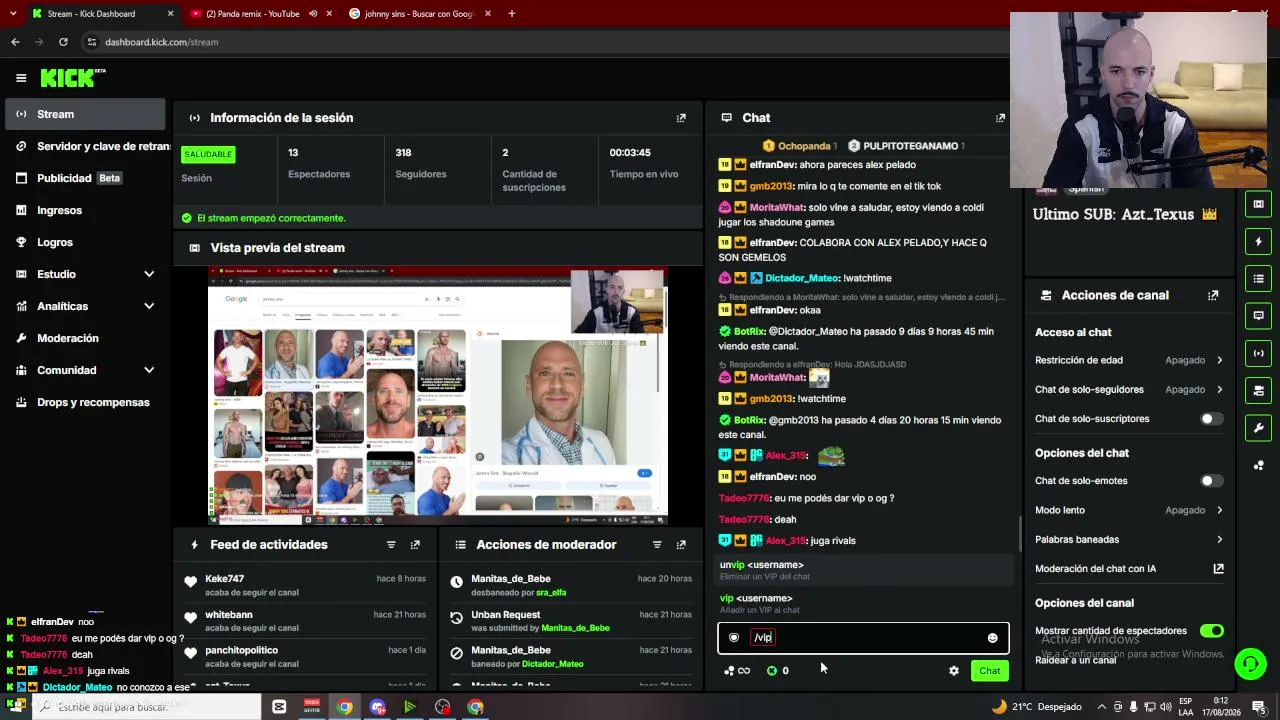The height and width of the screenshot is (720, 1280).
Task: Click the chat identity icon in message box
Action: point(734,638)
